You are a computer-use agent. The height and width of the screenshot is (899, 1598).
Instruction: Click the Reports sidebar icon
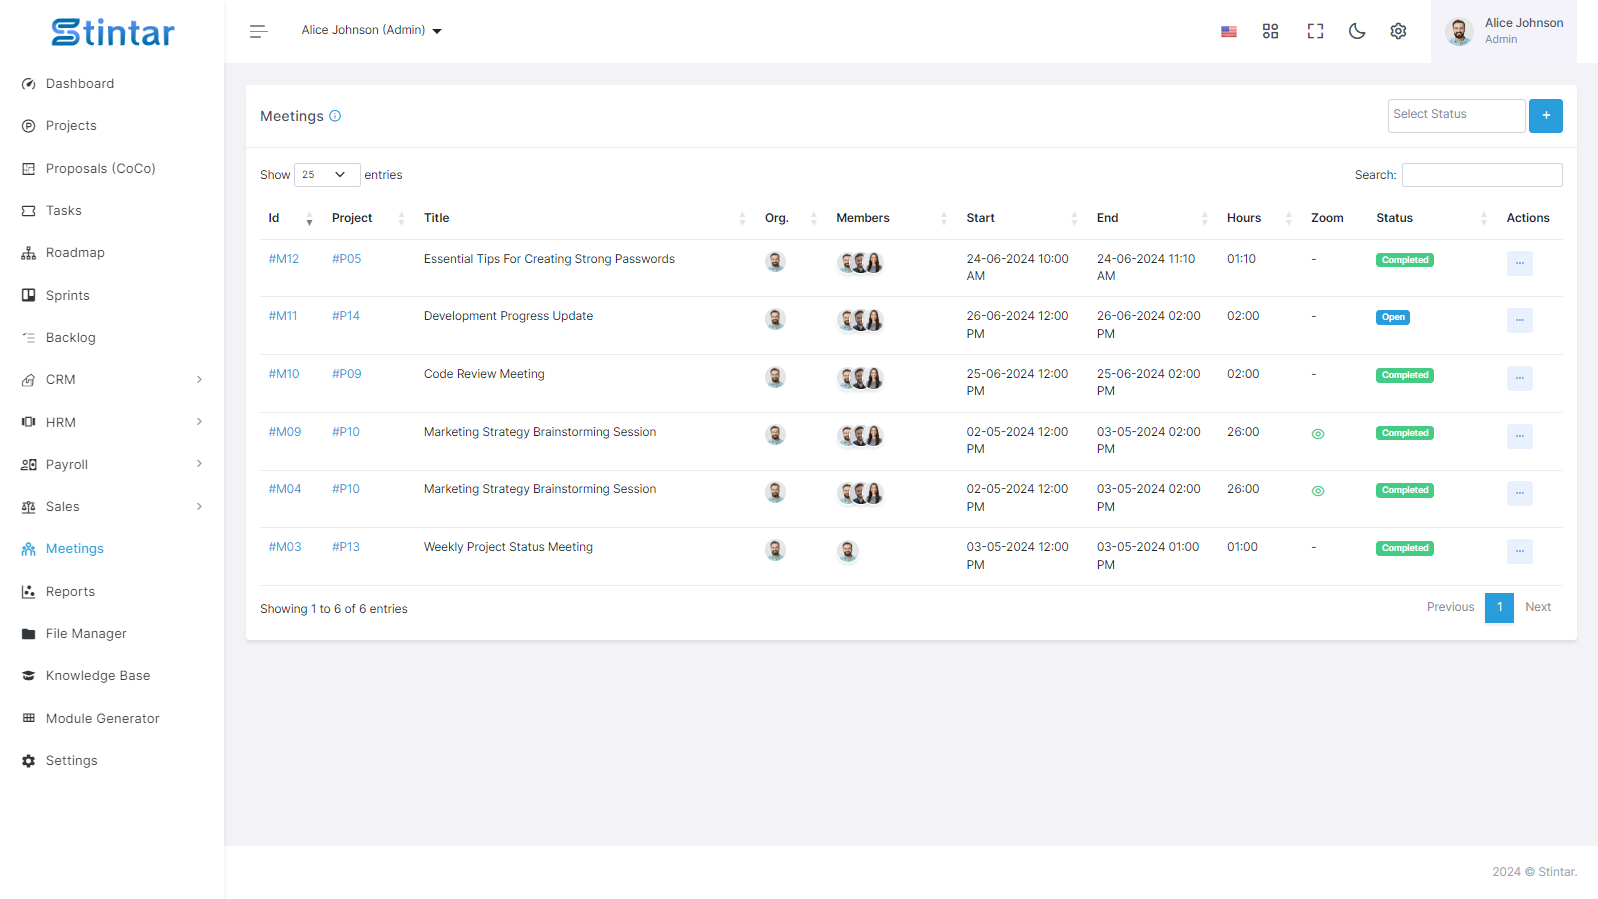pyautogui.click(x=29, y=592)
